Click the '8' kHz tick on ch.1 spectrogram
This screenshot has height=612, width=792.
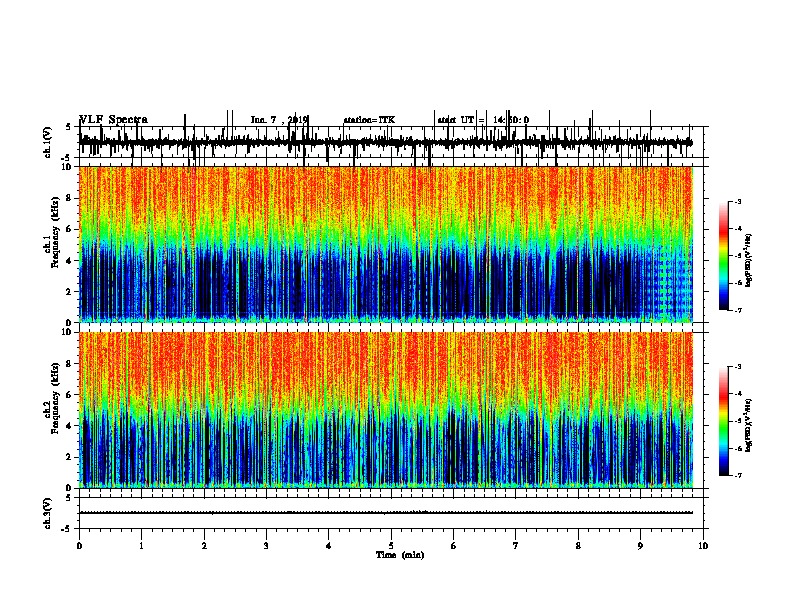coord(70,198)
